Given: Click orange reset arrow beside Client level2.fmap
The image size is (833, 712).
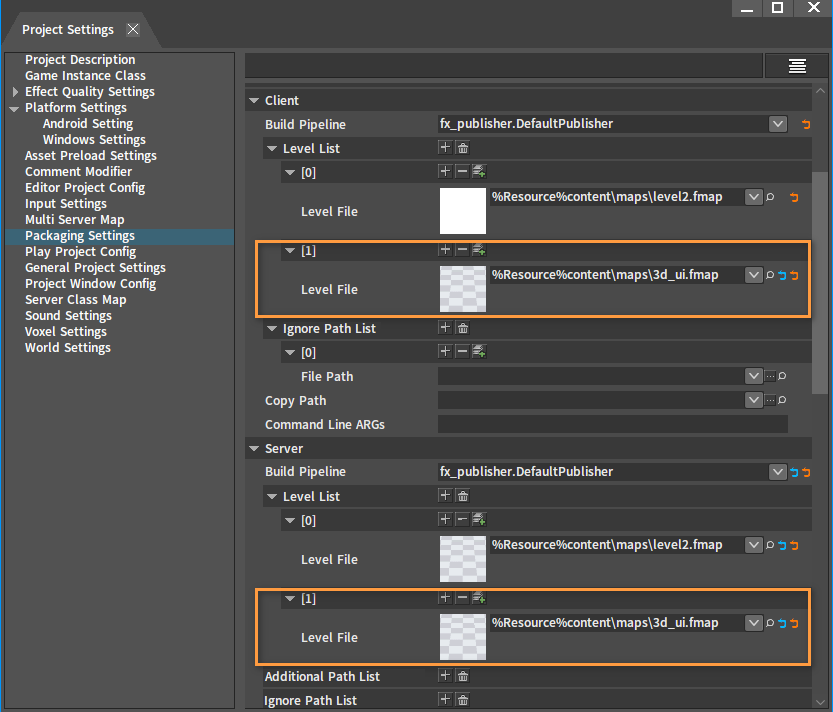Looking at the screenshot, I should pos(794,197).
